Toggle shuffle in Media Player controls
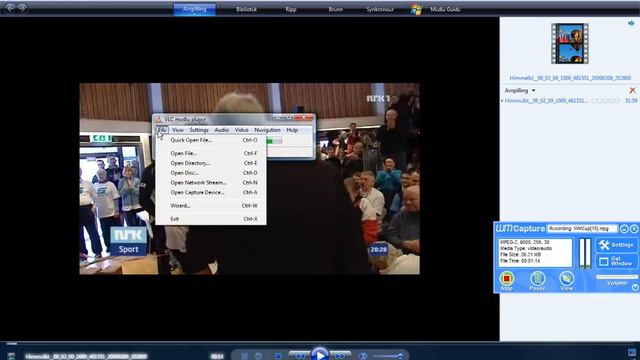This screenshot has height=360, width=640. (244, 356)
